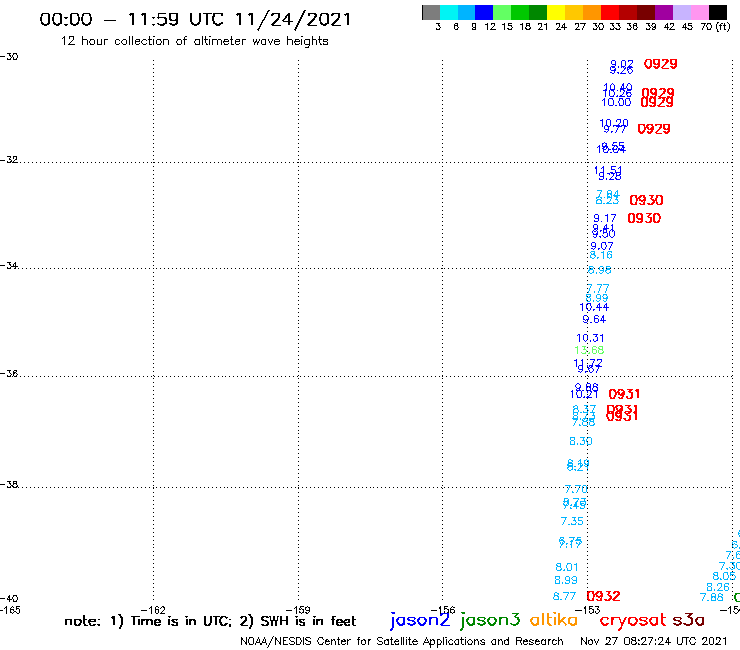Click the 70 (ft) legend scale label

715,27
